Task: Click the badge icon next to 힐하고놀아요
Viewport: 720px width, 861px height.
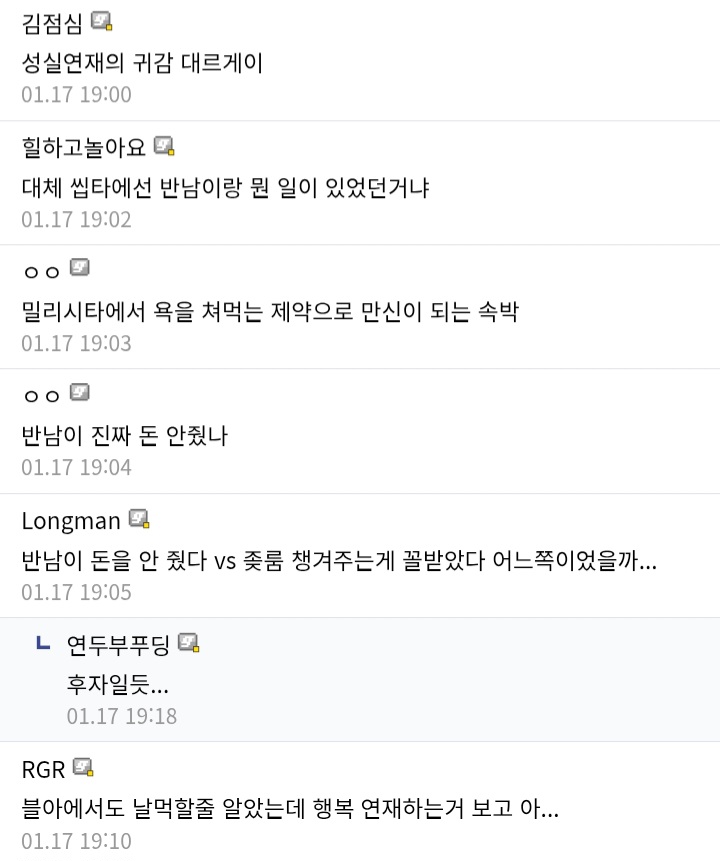Action: [x=164, y=146]
